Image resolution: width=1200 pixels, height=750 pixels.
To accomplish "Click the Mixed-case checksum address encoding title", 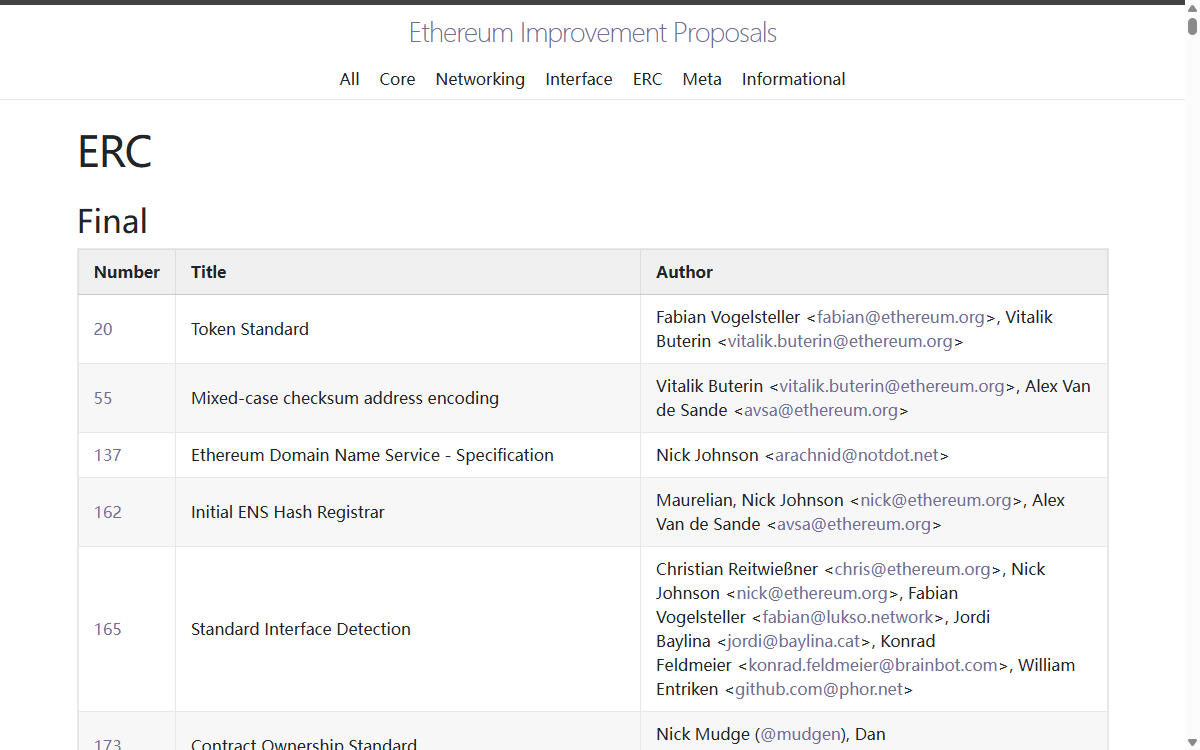I will click(345, 398).
